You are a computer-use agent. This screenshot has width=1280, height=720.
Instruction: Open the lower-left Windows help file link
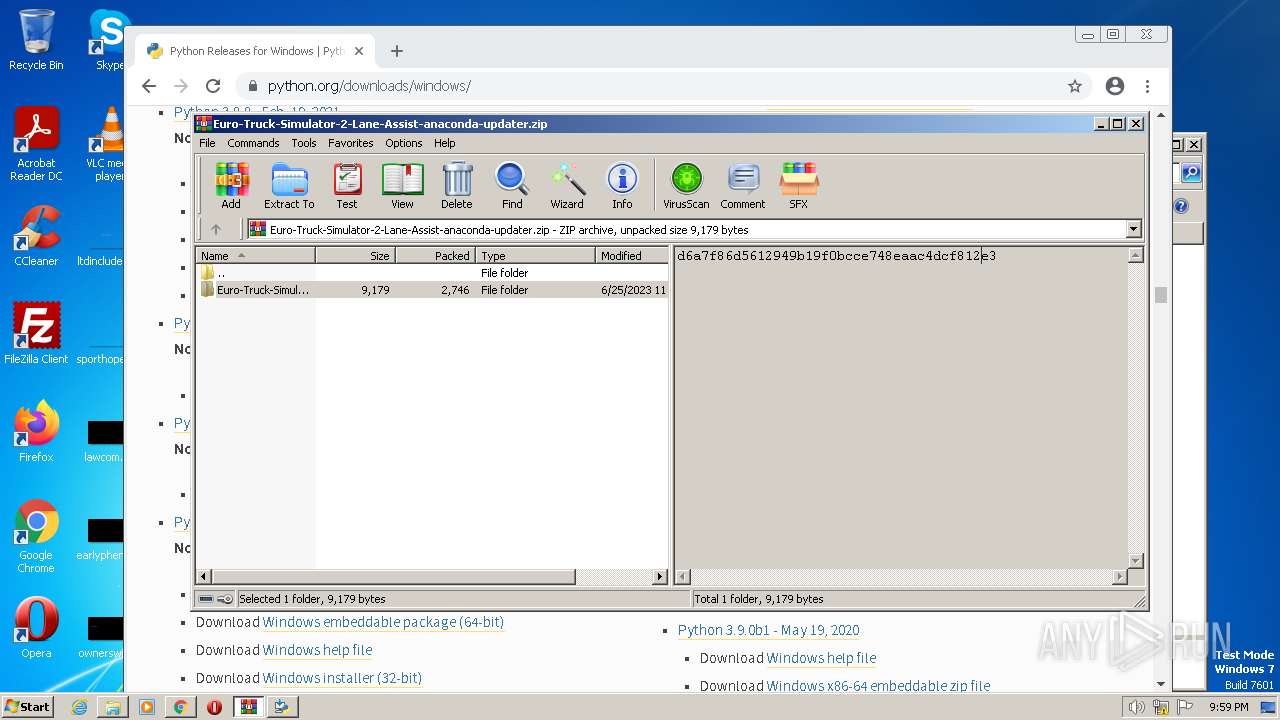pos(317,650)
